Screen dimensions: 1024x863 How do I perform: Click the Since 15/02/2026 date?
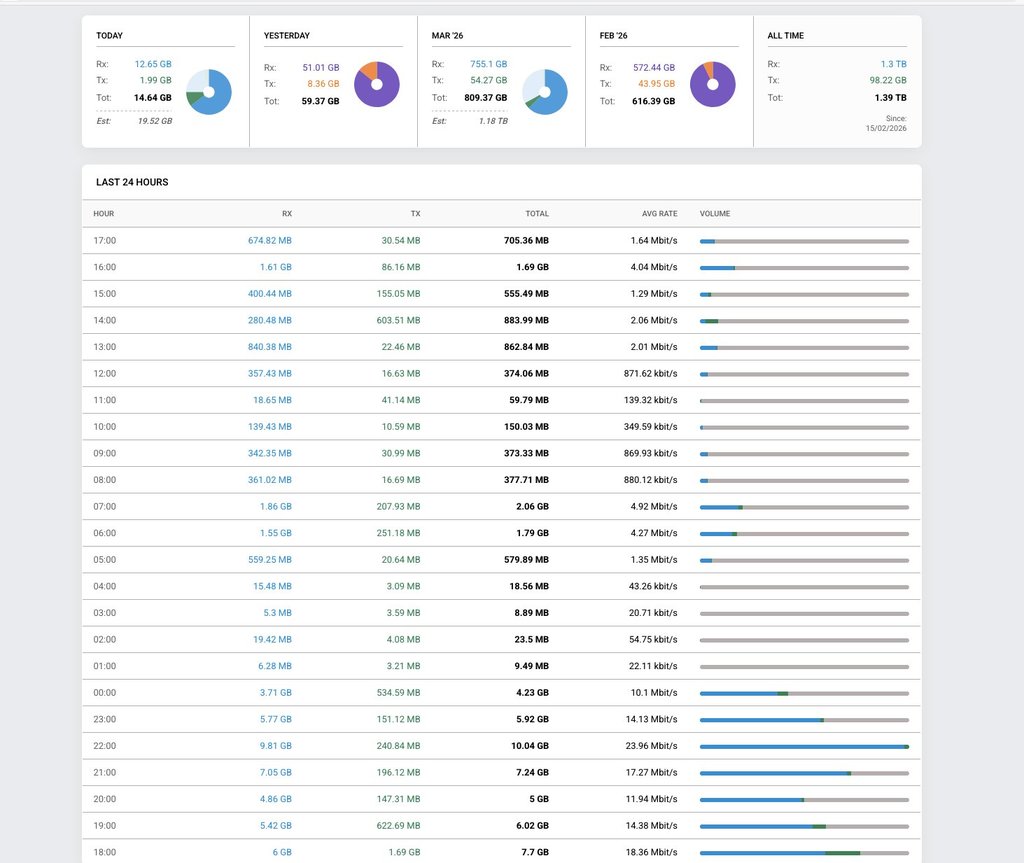[x=886, y=128]
